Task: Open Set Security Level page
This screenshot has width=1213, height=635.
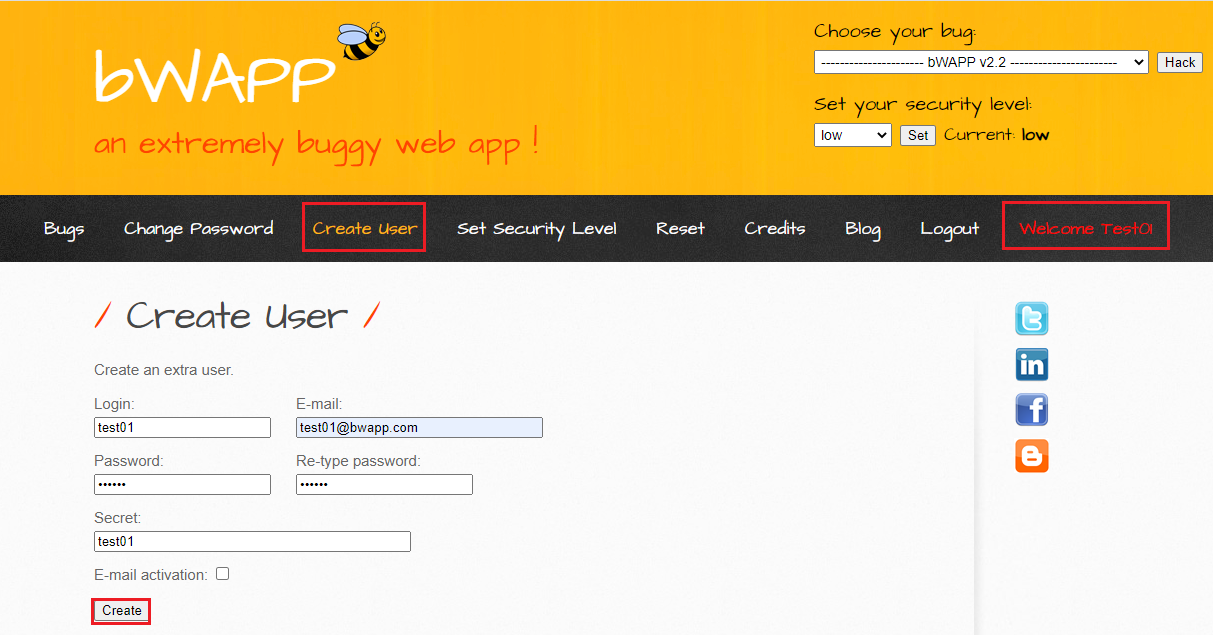Action: pos(537,229)
